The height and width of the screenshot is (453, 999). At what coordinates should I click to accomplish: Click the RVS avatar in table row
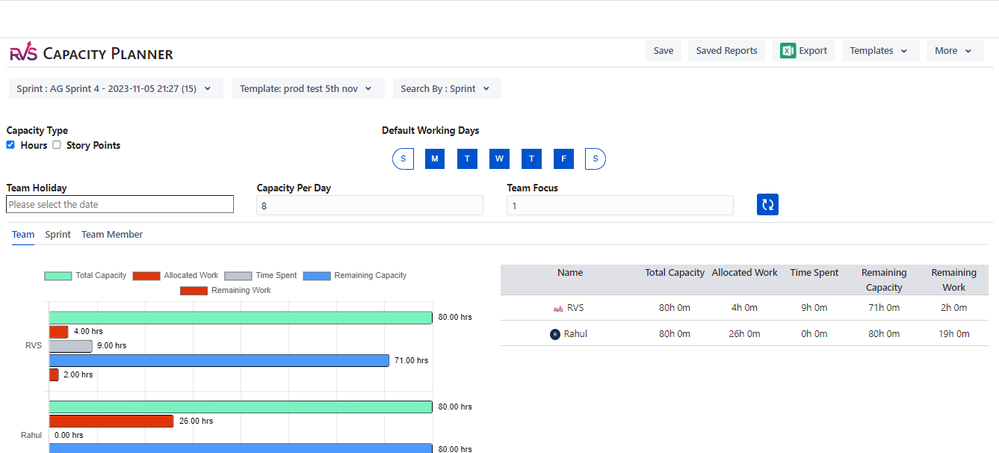558,308
